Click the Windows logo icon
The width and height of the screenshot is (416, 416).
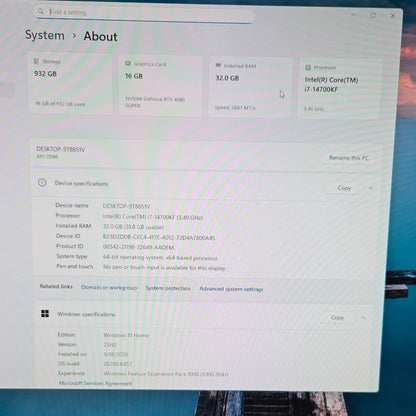45,313
